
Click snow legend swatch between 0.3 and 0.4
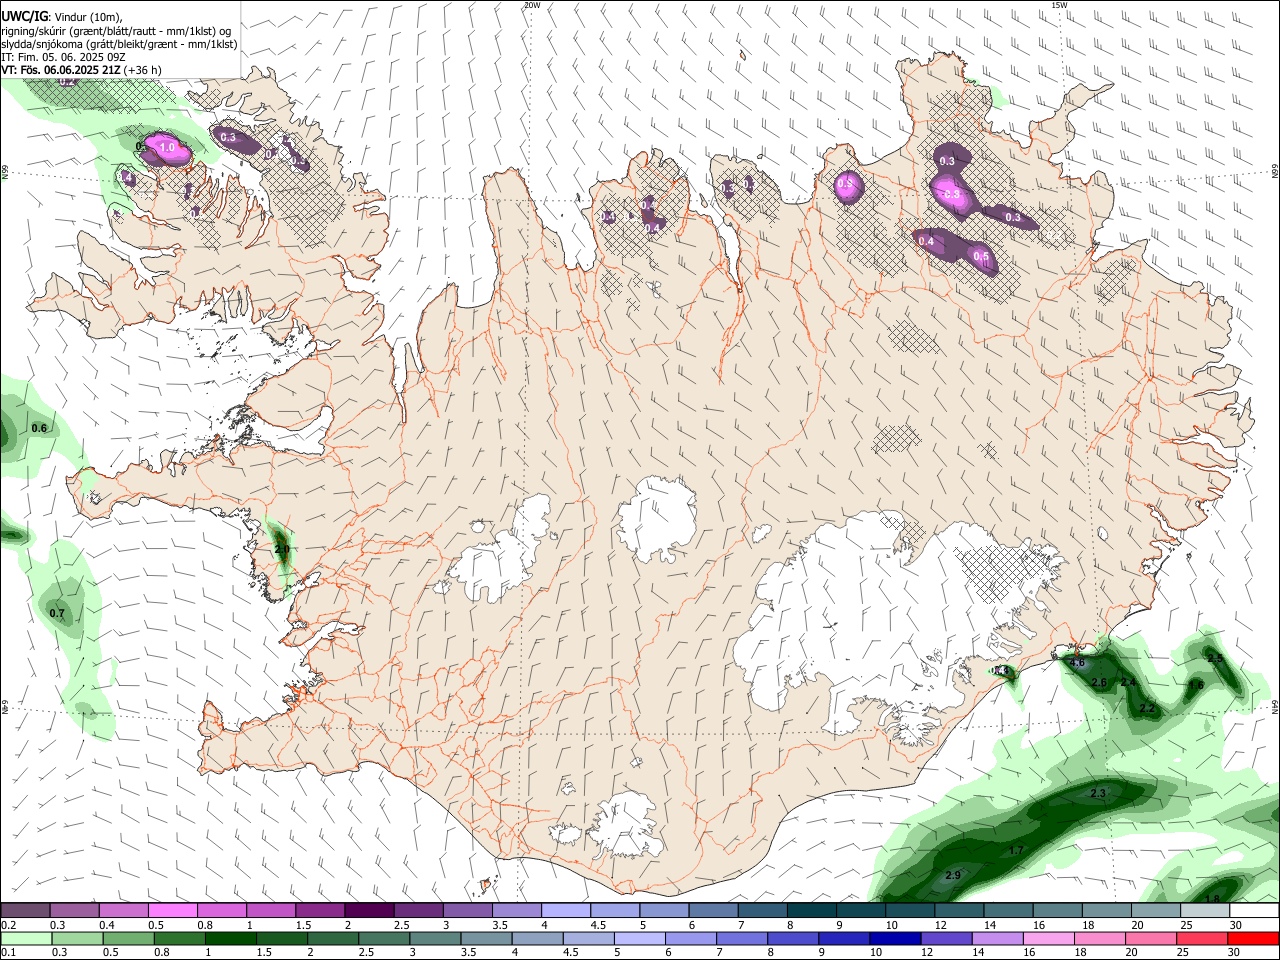[x=74, y=910]
